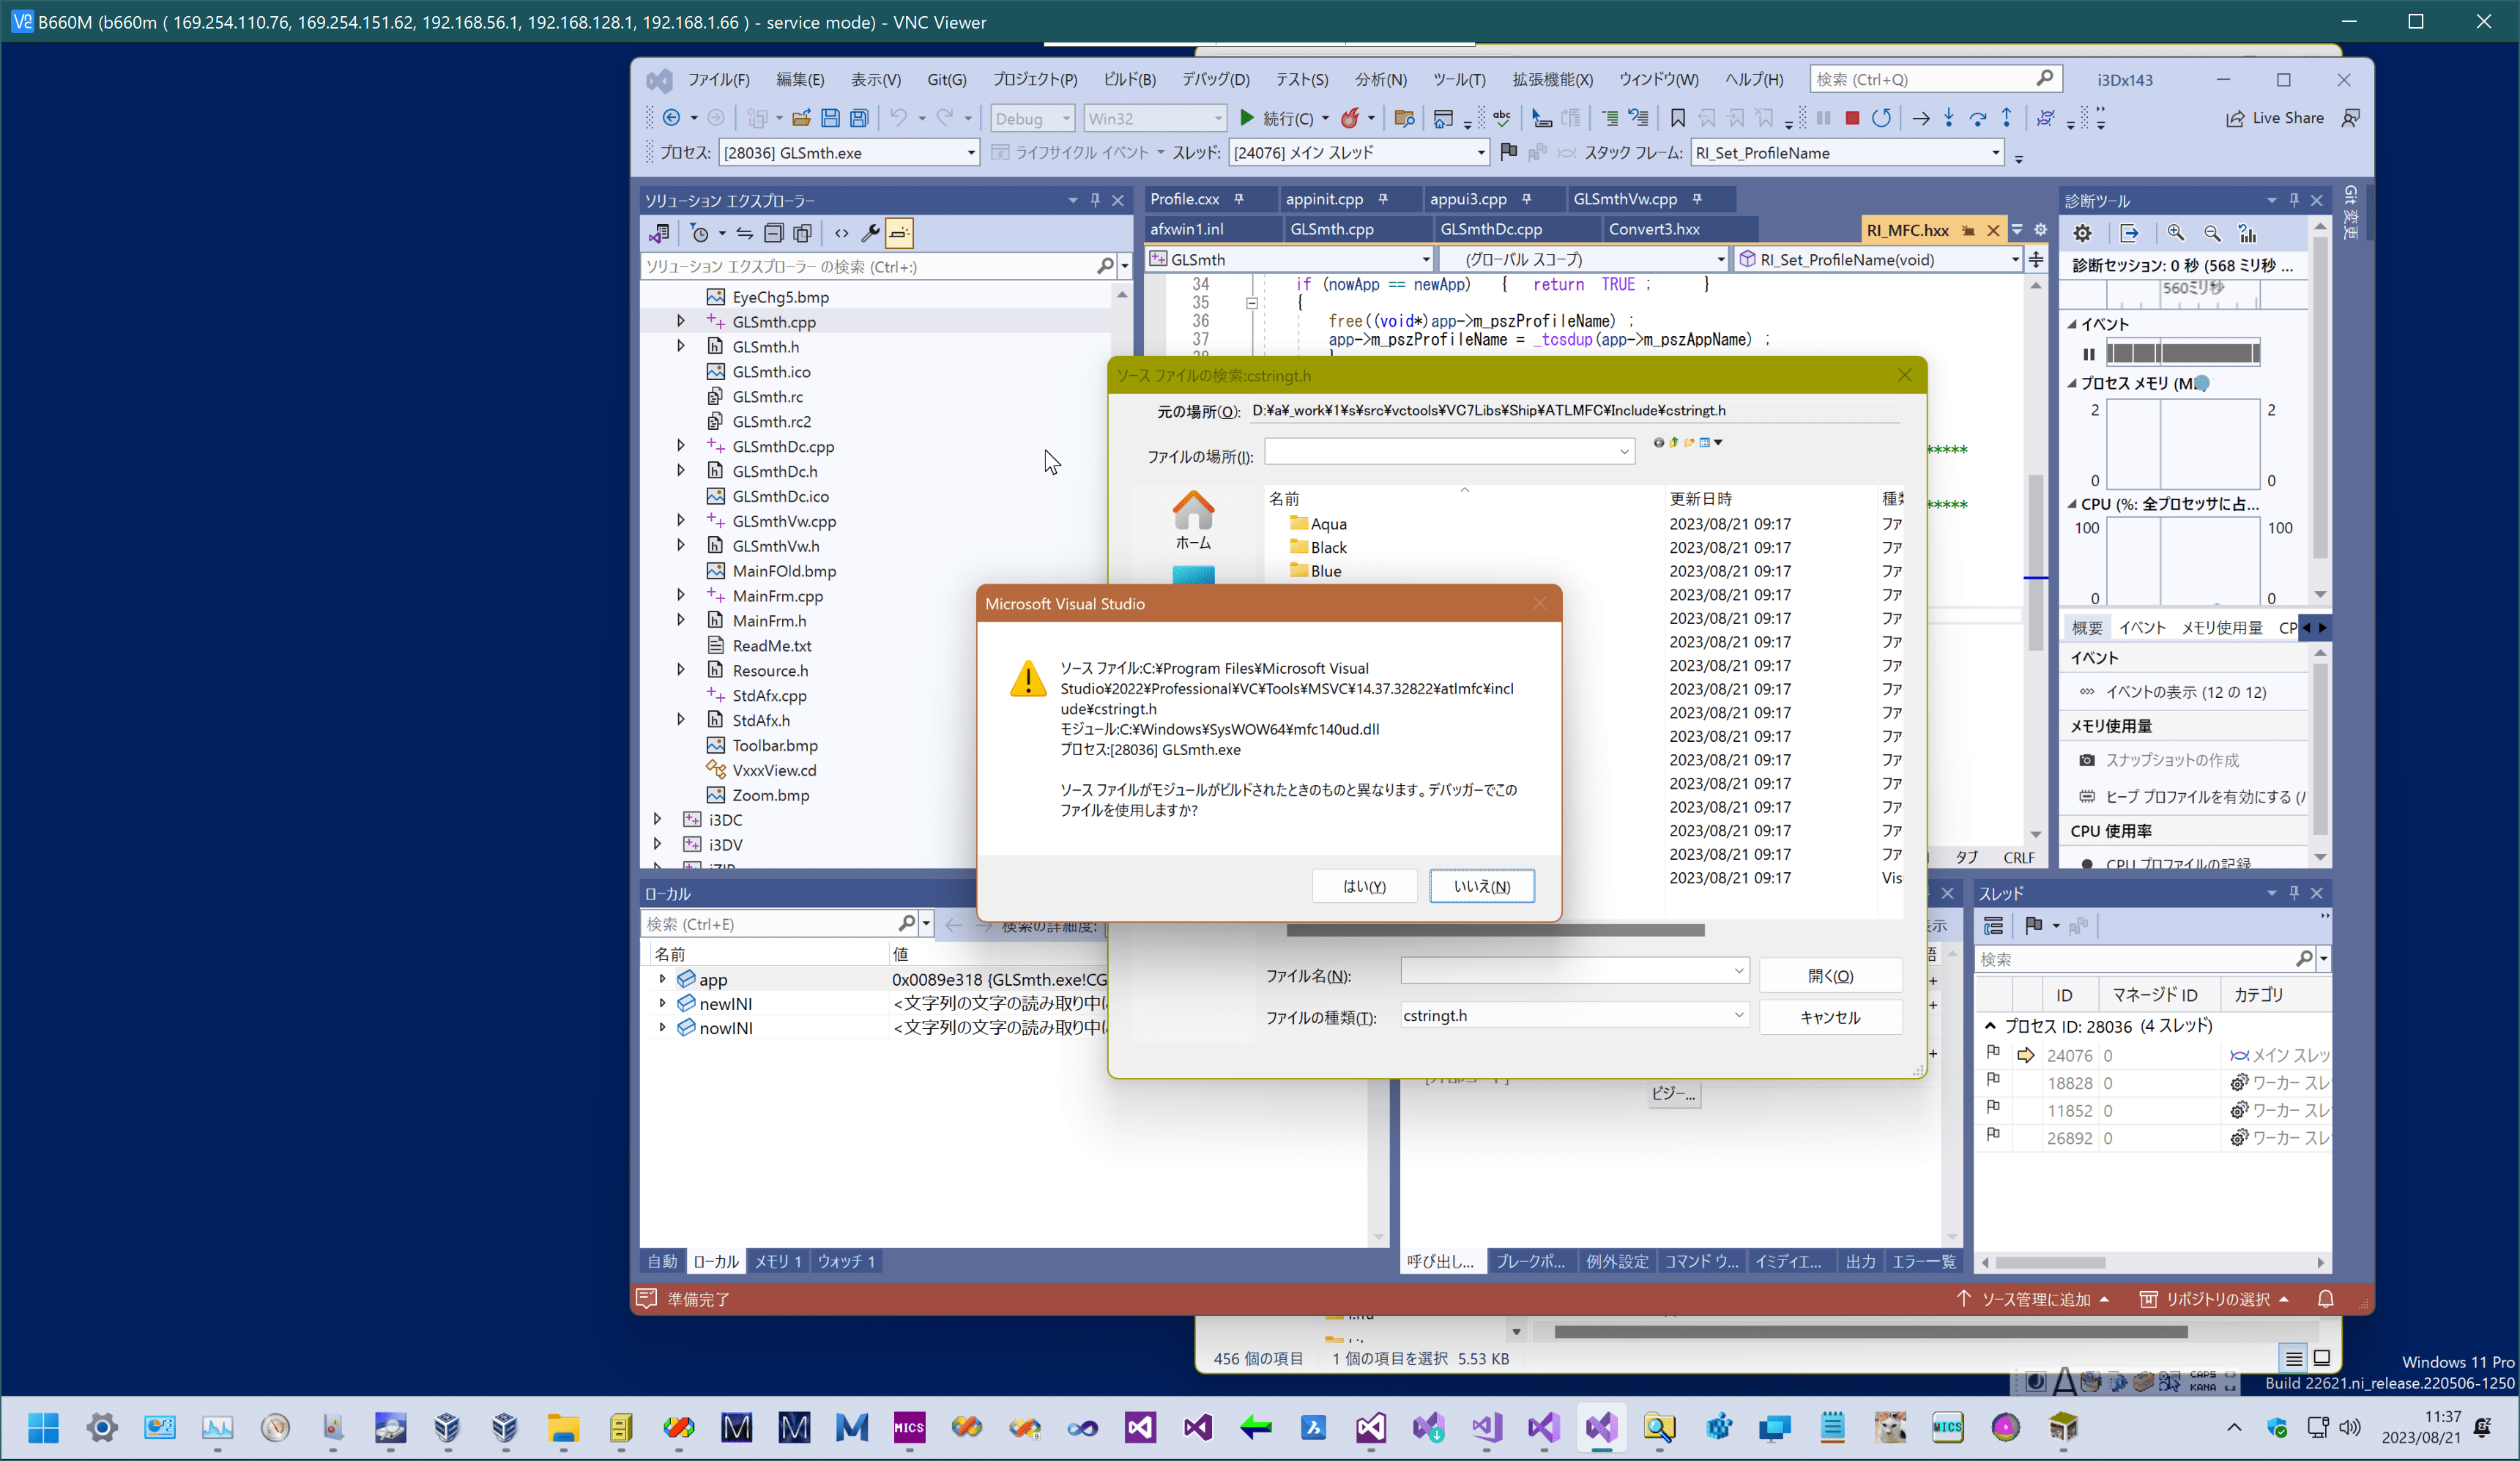Viewport: 2520px width, 1461px height.
Task: Toggle the pin on Profile.cxx tab
Action: pyautogui.click(x=1239, y=199)
